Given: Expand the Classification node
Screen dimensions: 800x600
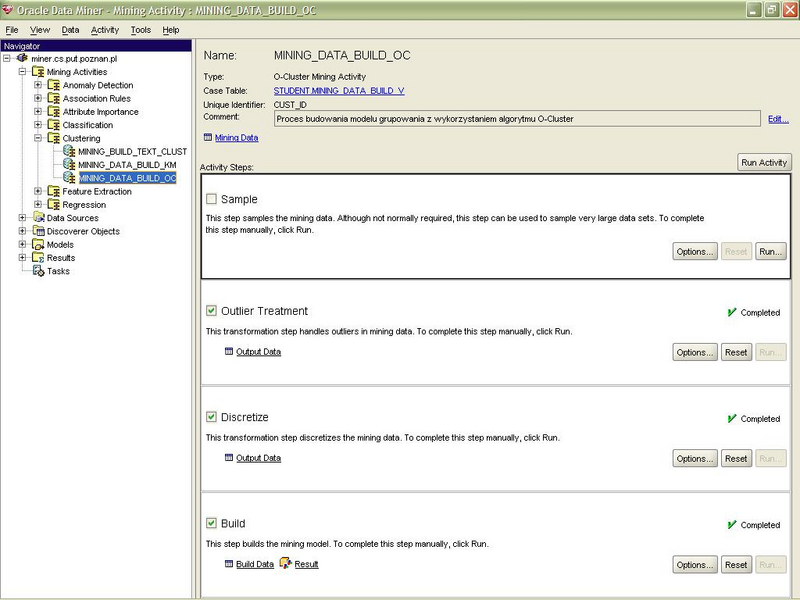Looking at the screenshot, I should click(38, 124).
